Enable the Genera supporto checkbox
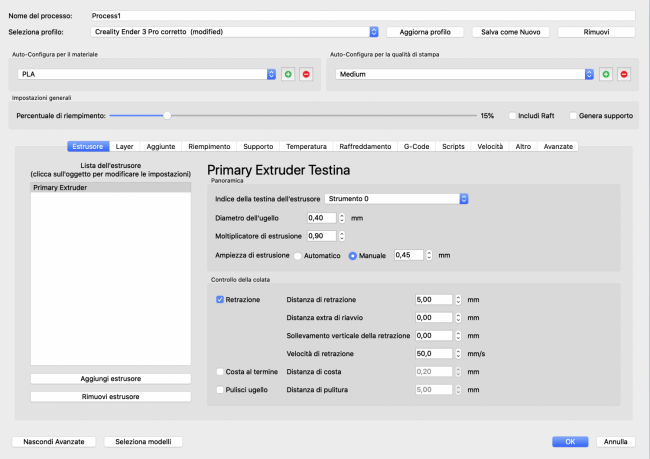Screen dimensions: 650x459 point(573,116)
